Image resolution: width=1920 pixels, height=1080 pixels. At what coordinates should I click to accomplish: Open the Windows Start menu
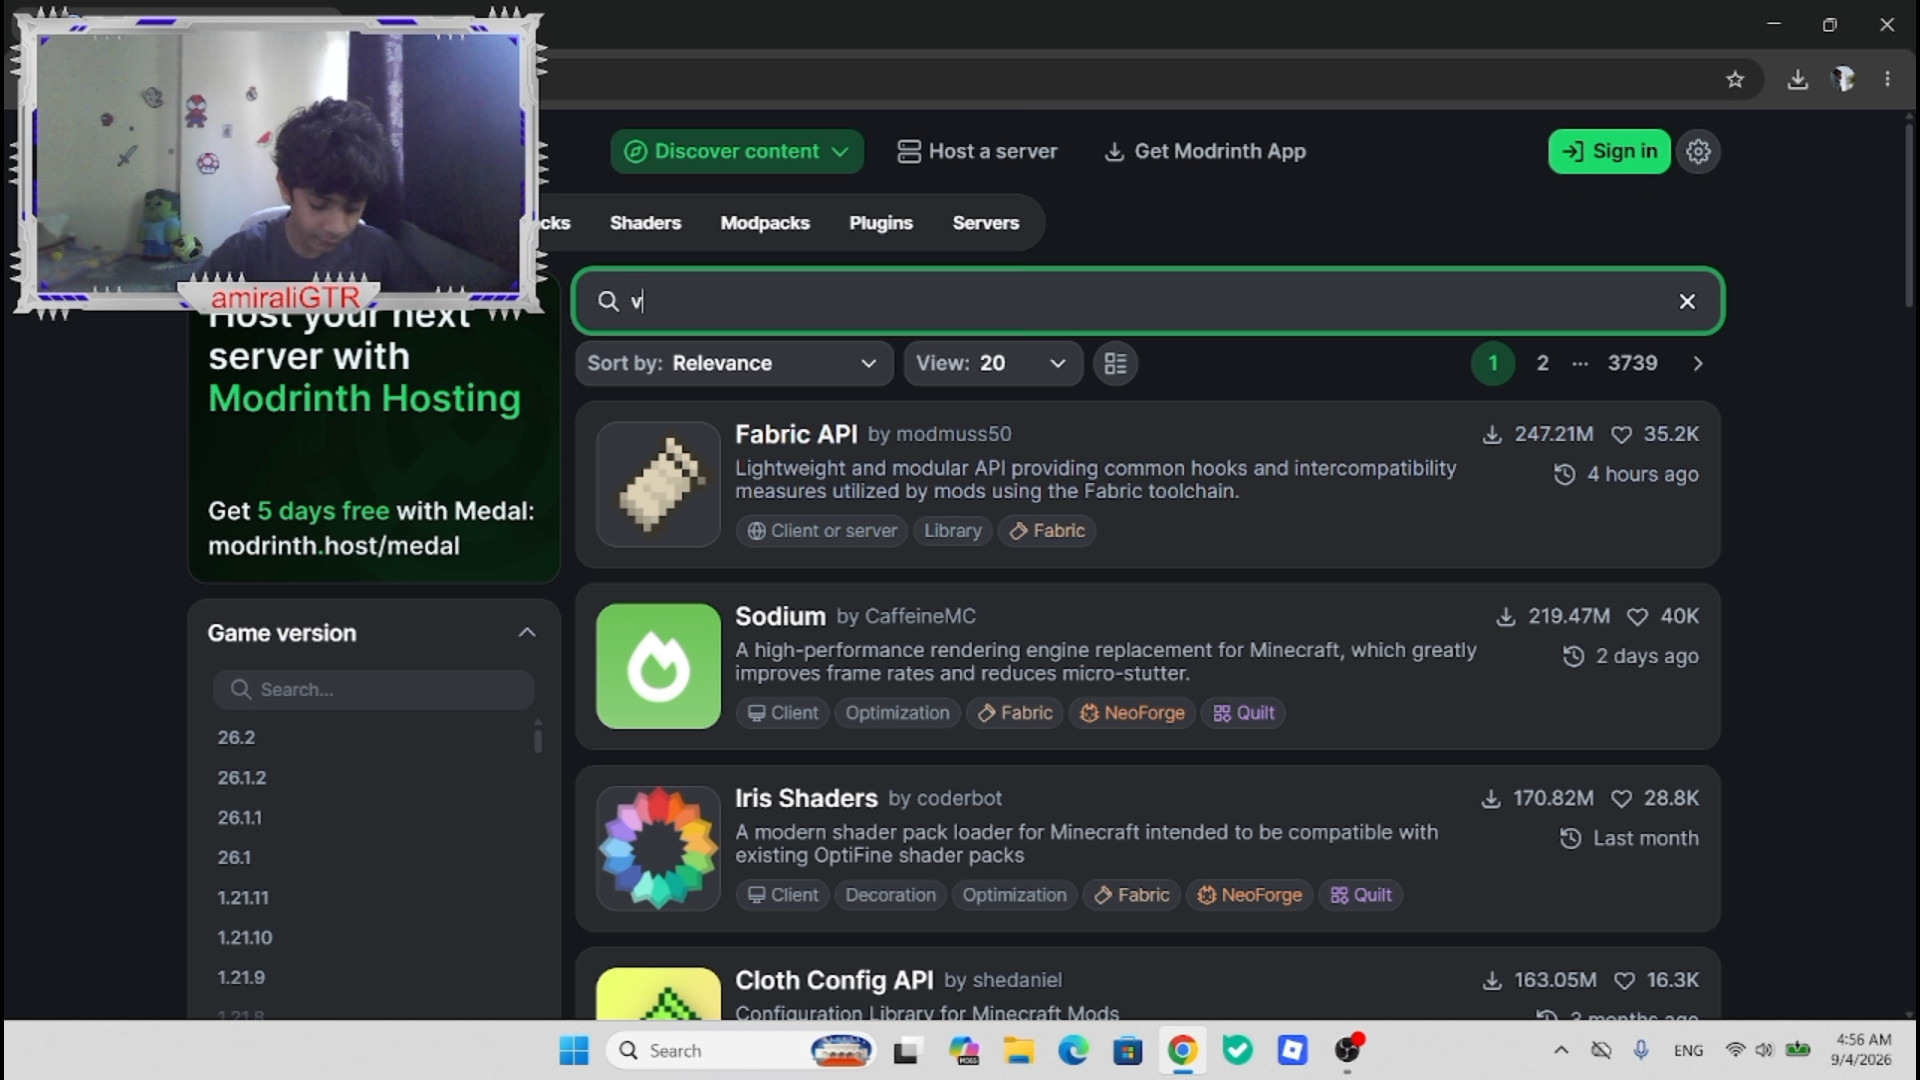[x=574, y=1050]
